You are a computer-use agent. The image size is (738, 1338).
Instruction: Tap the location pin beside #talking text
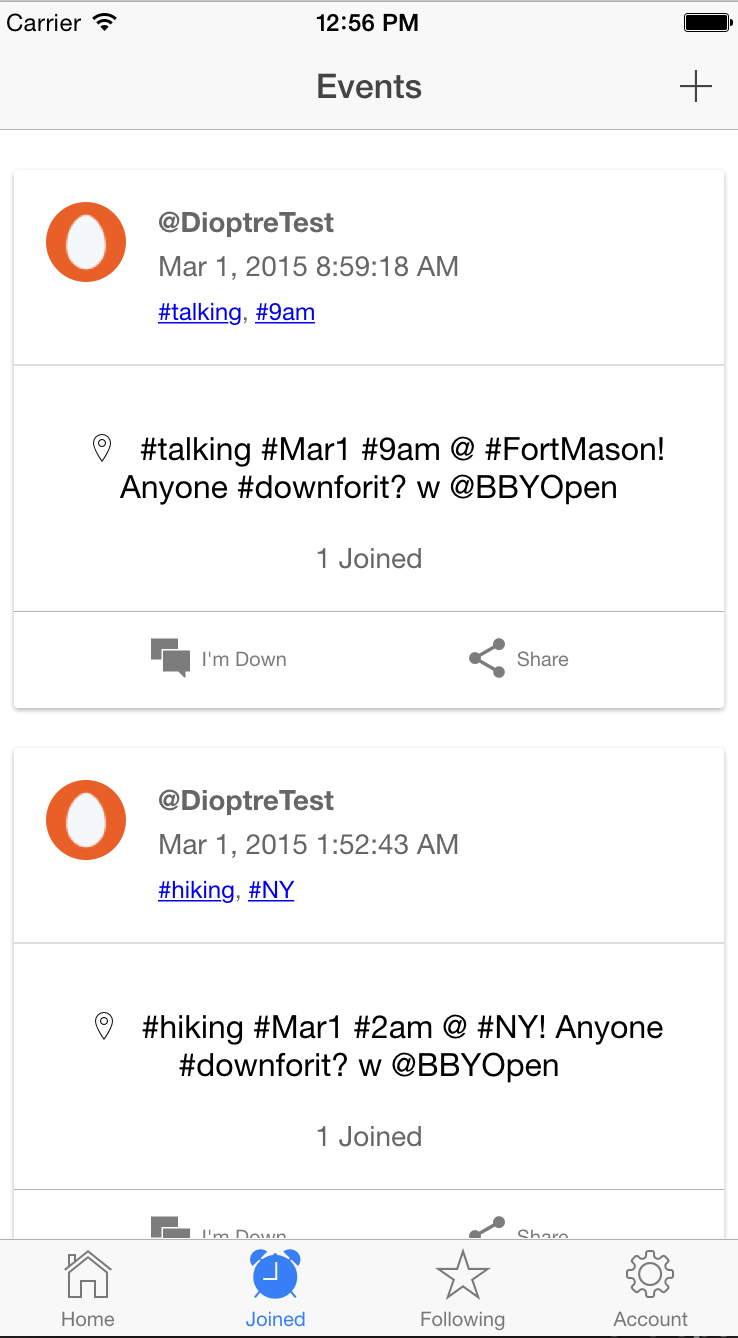click(102, 448)
